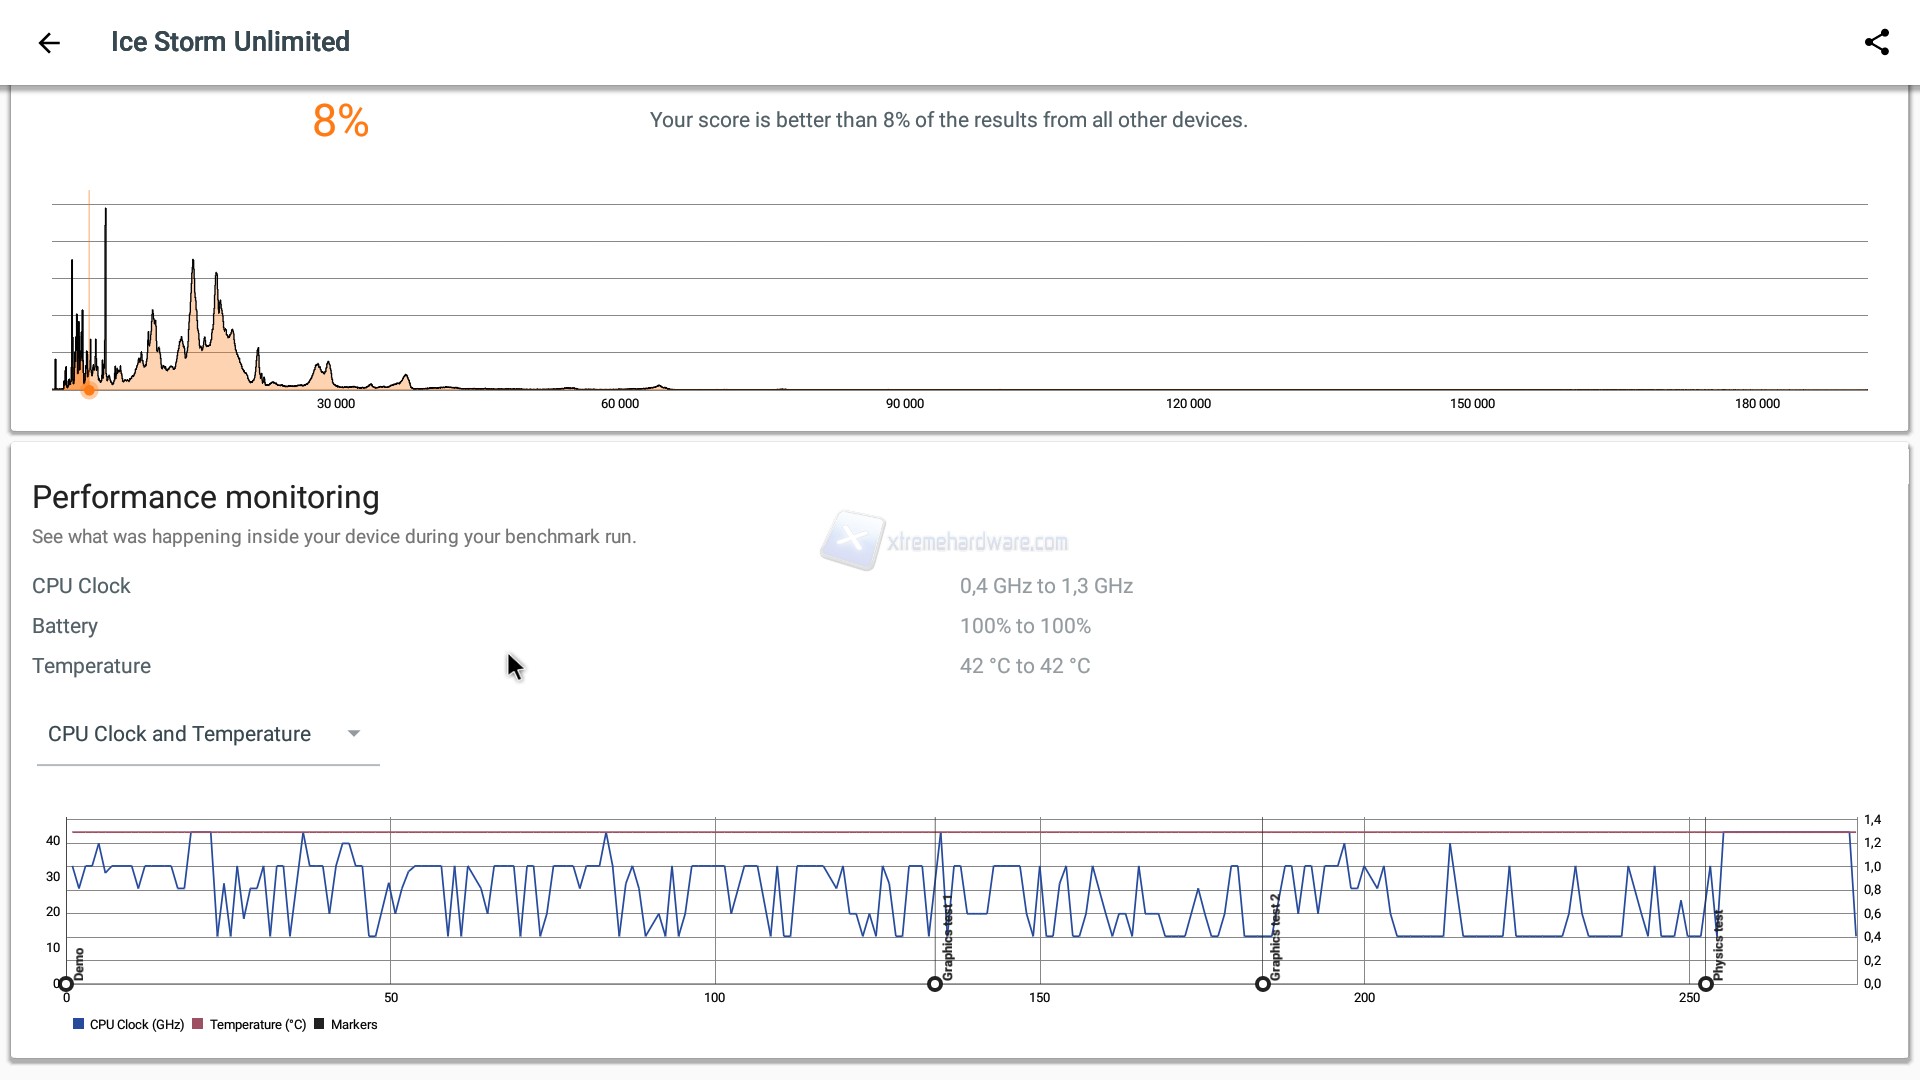Toggle Temperature series in chart legend
This screenshot has width=1920, height=1080.
tap(257, 1024)
